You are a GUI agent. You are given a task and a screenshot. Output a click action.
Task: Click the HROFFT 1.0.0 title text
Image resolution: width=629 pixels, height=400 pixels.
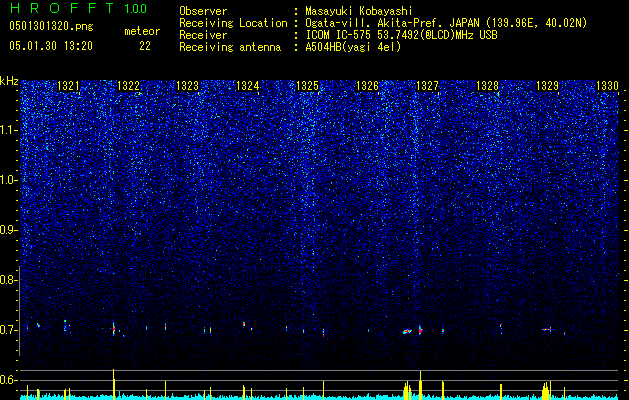78,8
